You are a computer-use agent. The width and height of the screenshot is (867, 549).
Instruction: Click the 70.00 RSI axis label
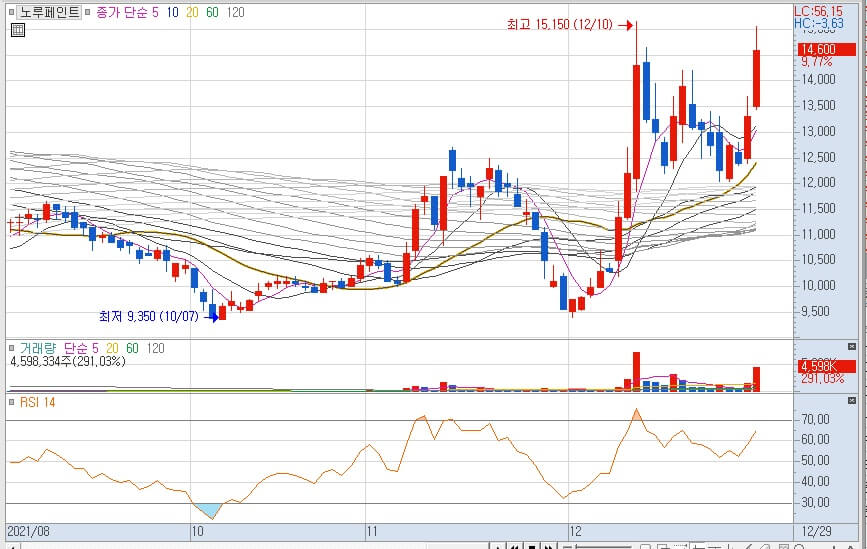tap(816, 420)
